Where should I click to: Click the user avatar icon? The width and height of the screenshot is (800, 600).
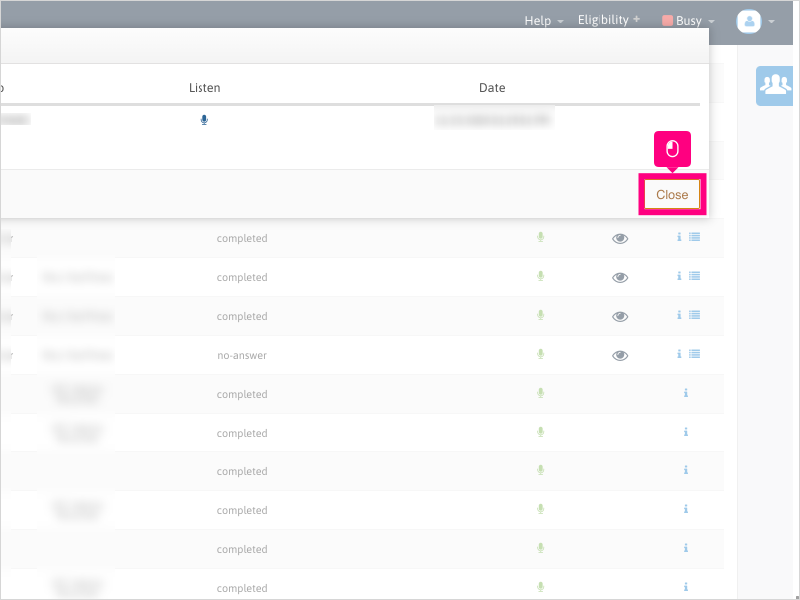pos(749,21)
